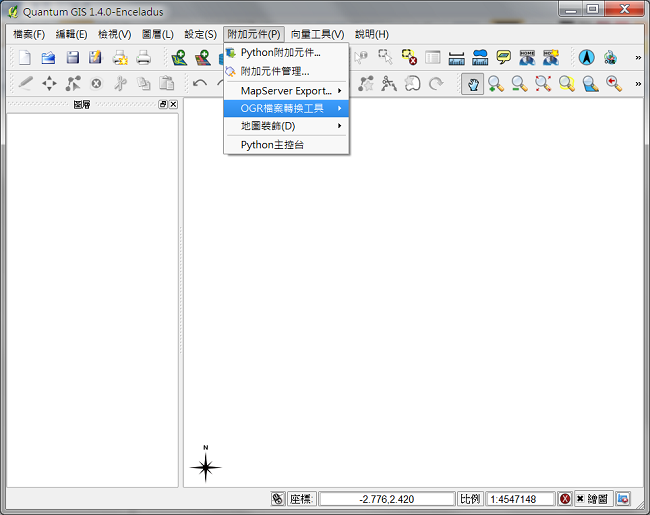Open the 向量工具(V) menu

(318, 34)
